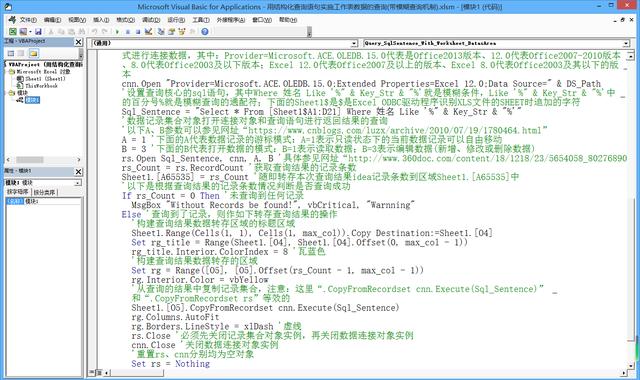Toggle Folders icon in project panel
The width and height of the screenshot is (640, 380).
click(x=33, y=53)
